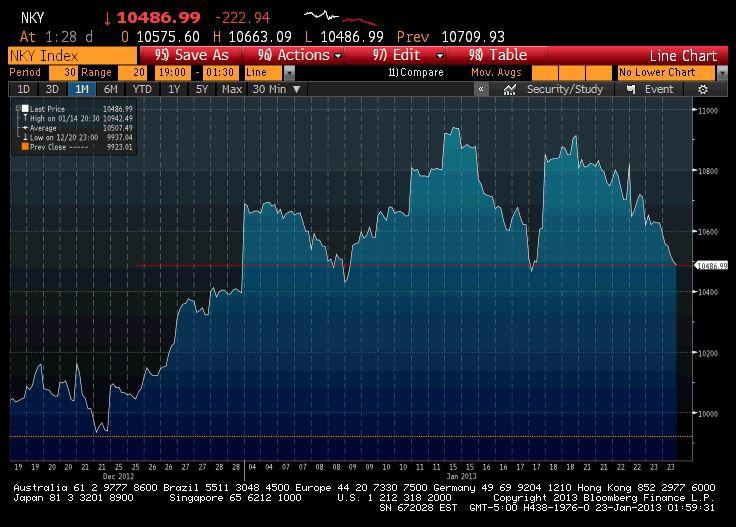
Task: Click the Prev Close orange legend swatch
Action: tap(25, 147)
